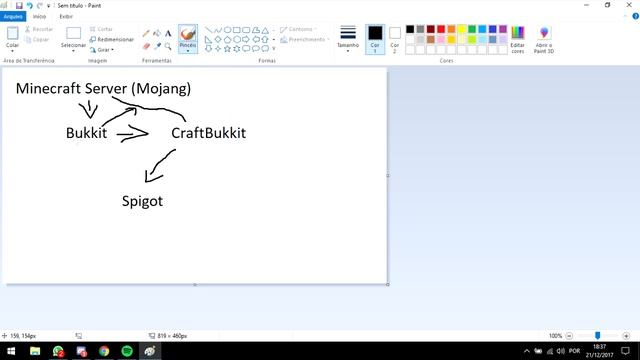The width and height of the screenshot is (640, 360).
Task: Open the Preenchimento fill dropdown
Action: pos(304,40)
